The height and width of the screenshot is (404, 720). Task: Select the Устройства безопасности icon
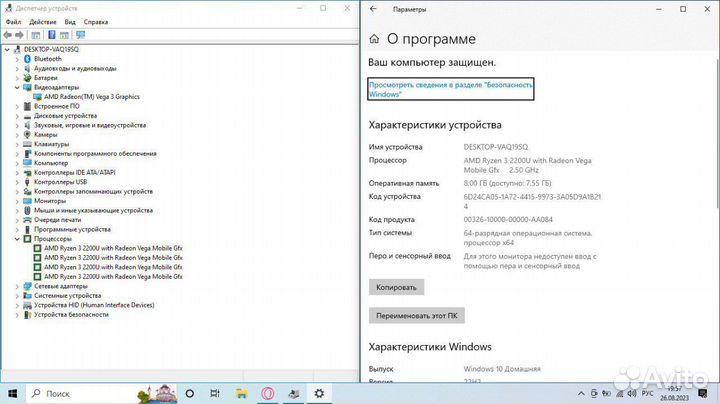point(27,314)
